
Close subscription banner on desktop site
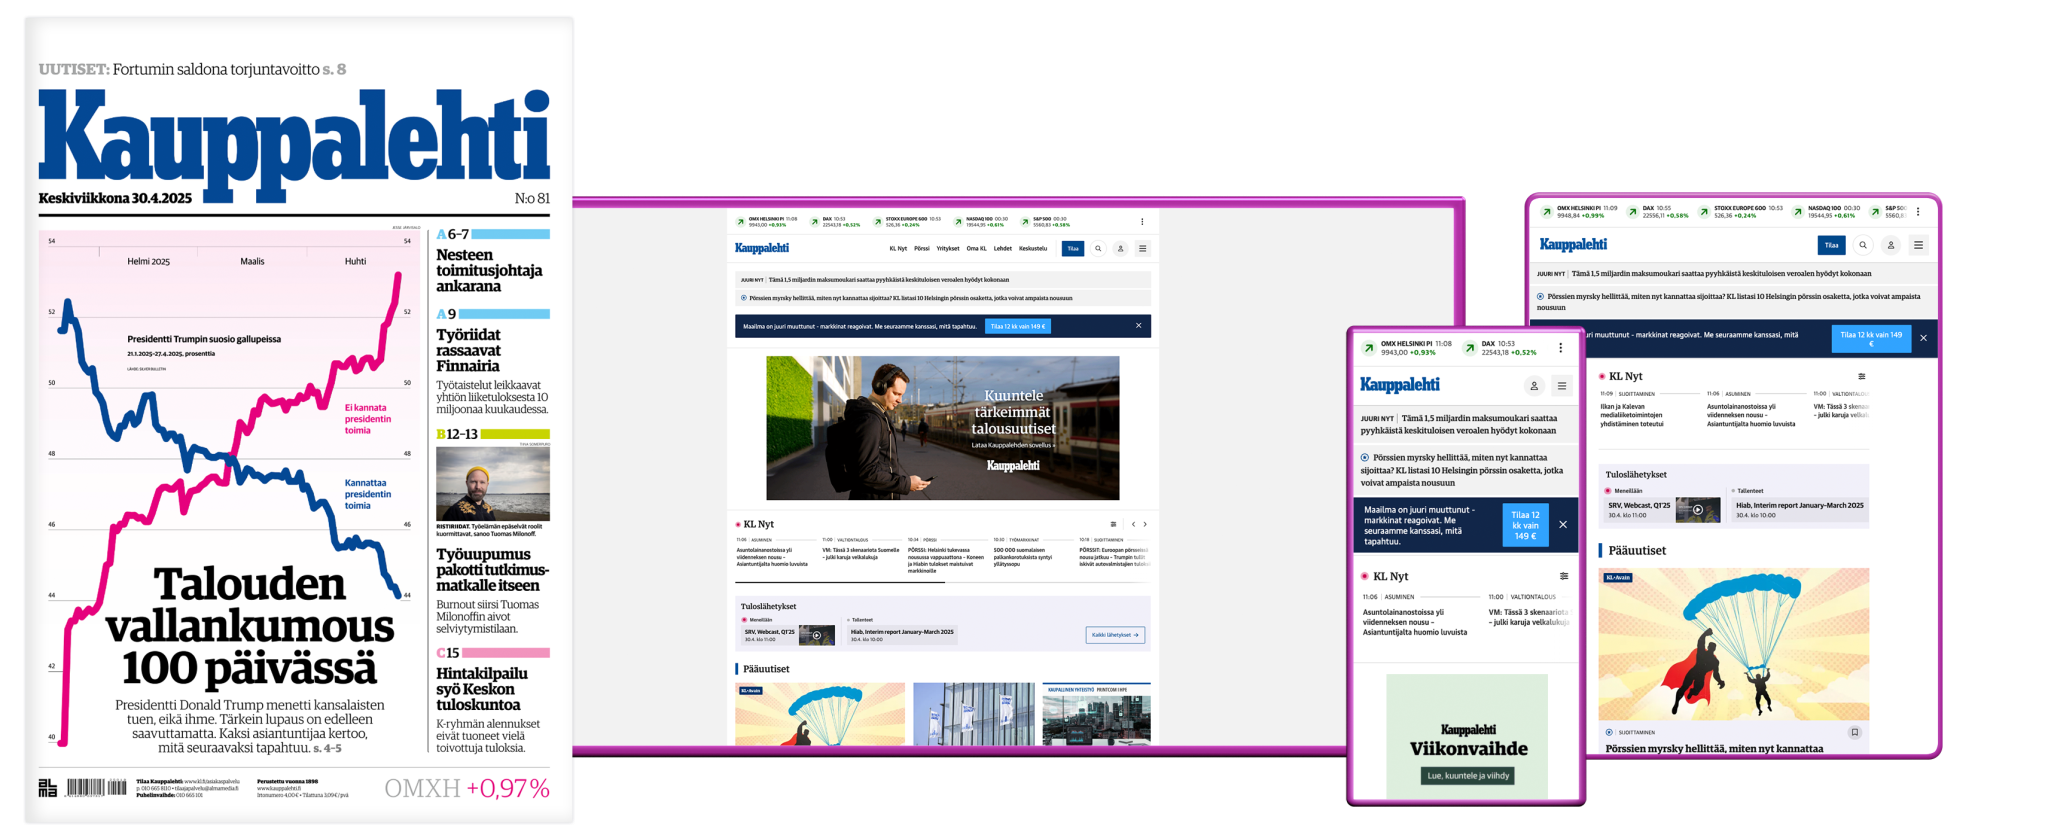pyautogui.click(x=1138, y=326)
